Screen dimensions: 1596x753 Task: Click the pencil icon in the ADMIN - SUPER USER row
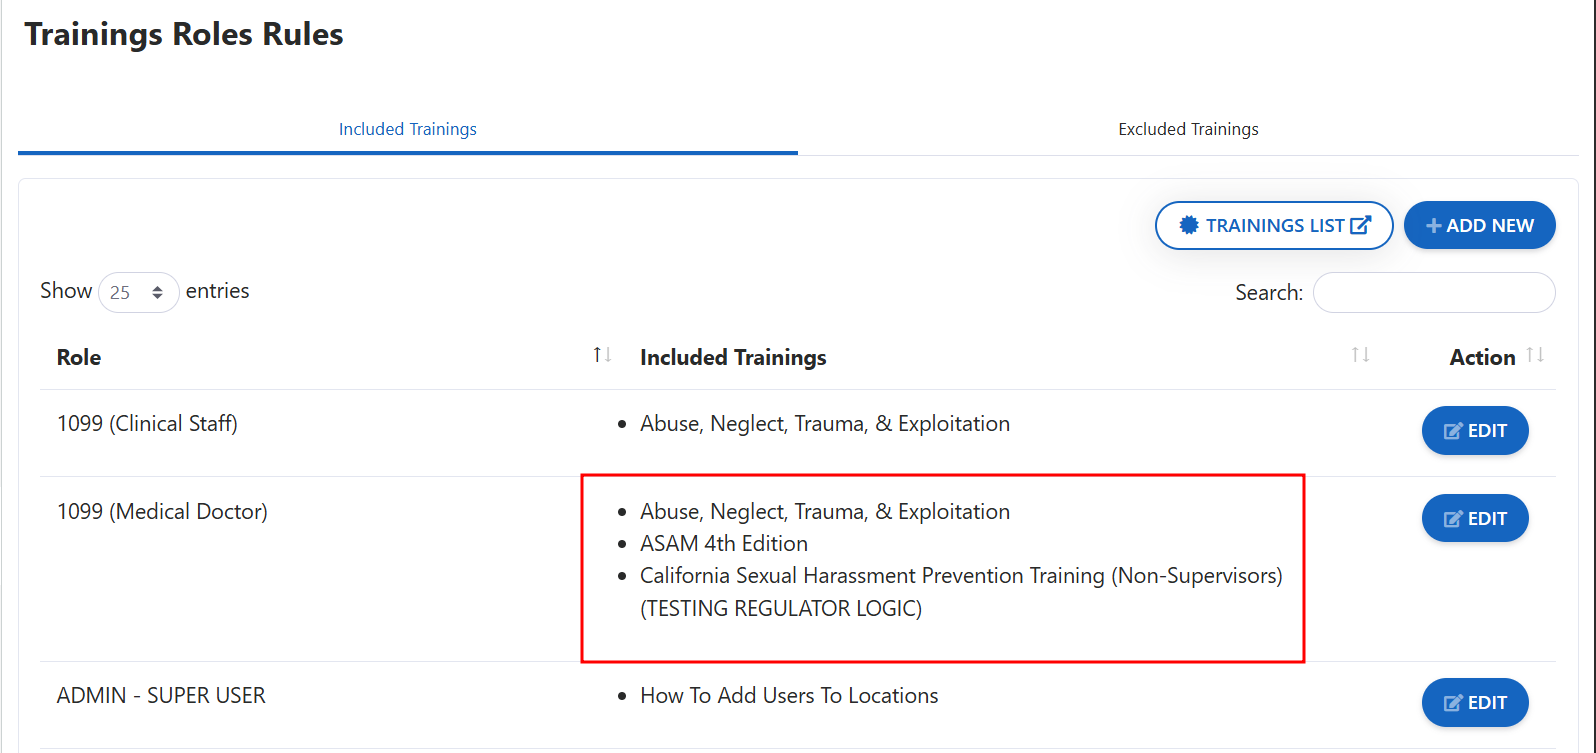coord(1453,703)
